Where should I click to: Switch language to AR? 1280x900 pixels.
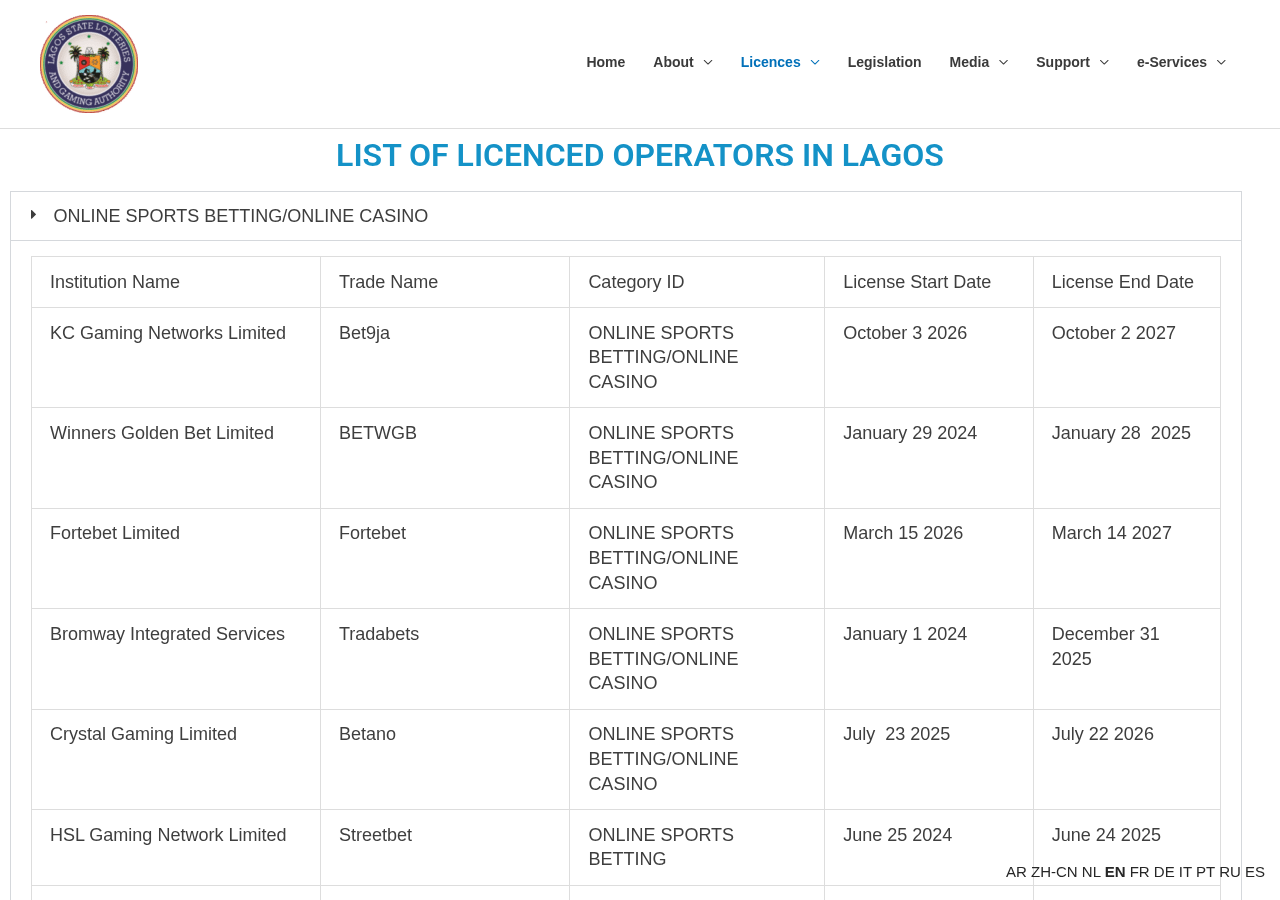coord(1016,872)
